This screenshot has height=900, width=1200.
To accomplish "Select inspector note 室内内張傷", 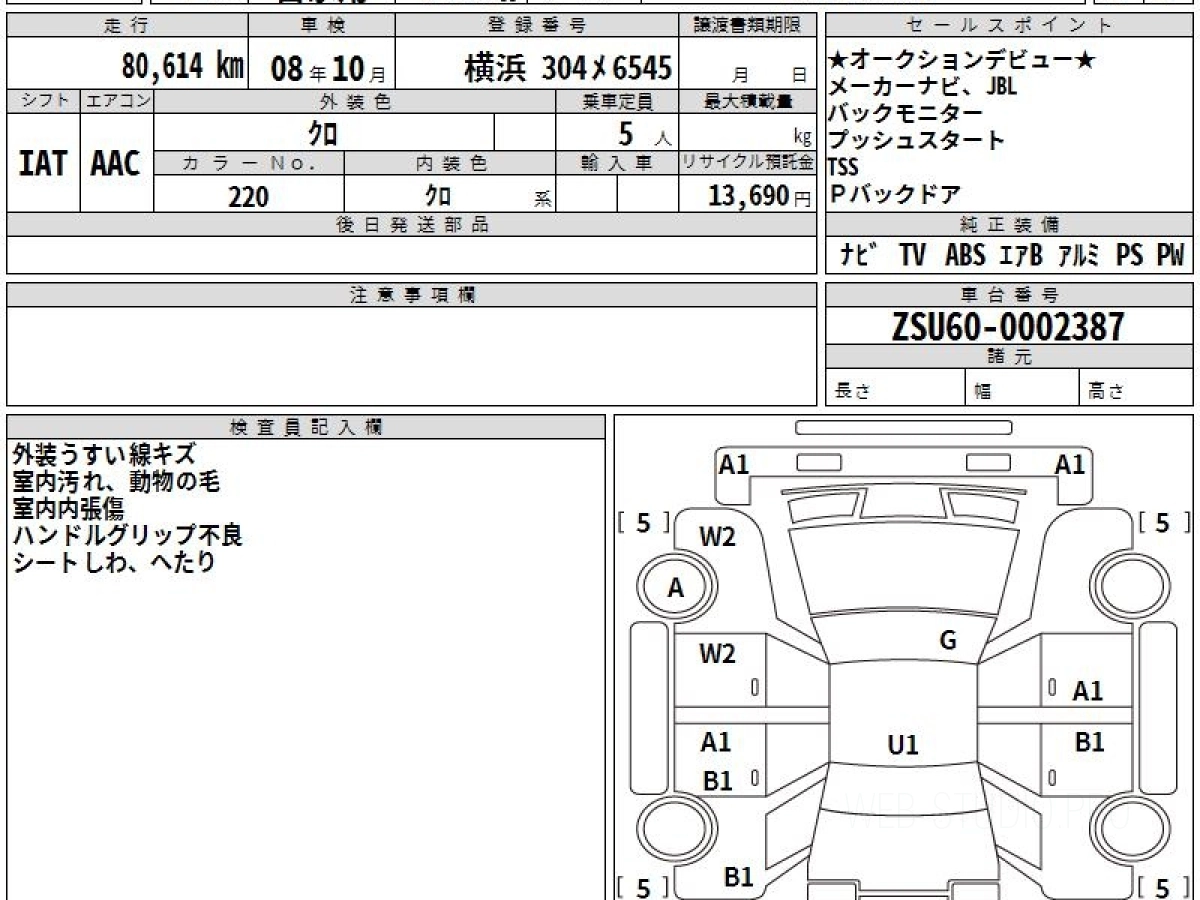I will [70, 508].
